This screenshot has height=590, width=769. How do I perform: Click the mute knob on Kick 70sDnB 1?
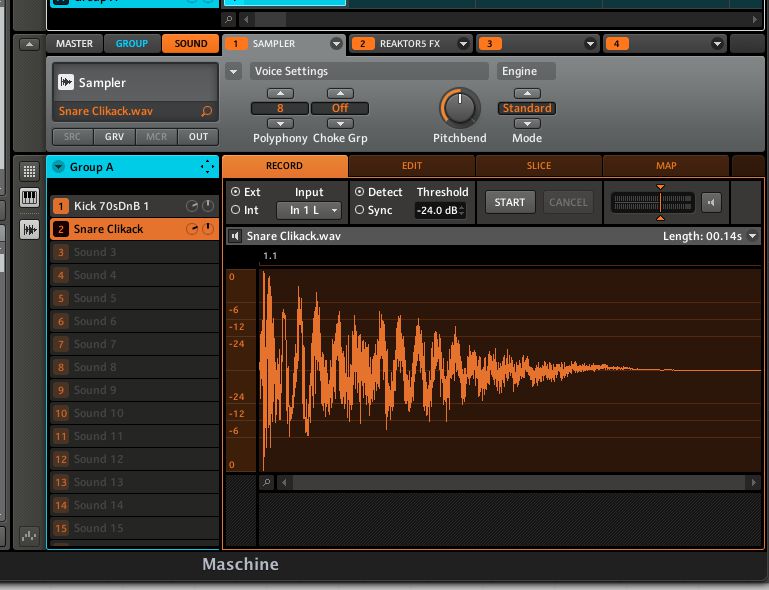[208, 206]
